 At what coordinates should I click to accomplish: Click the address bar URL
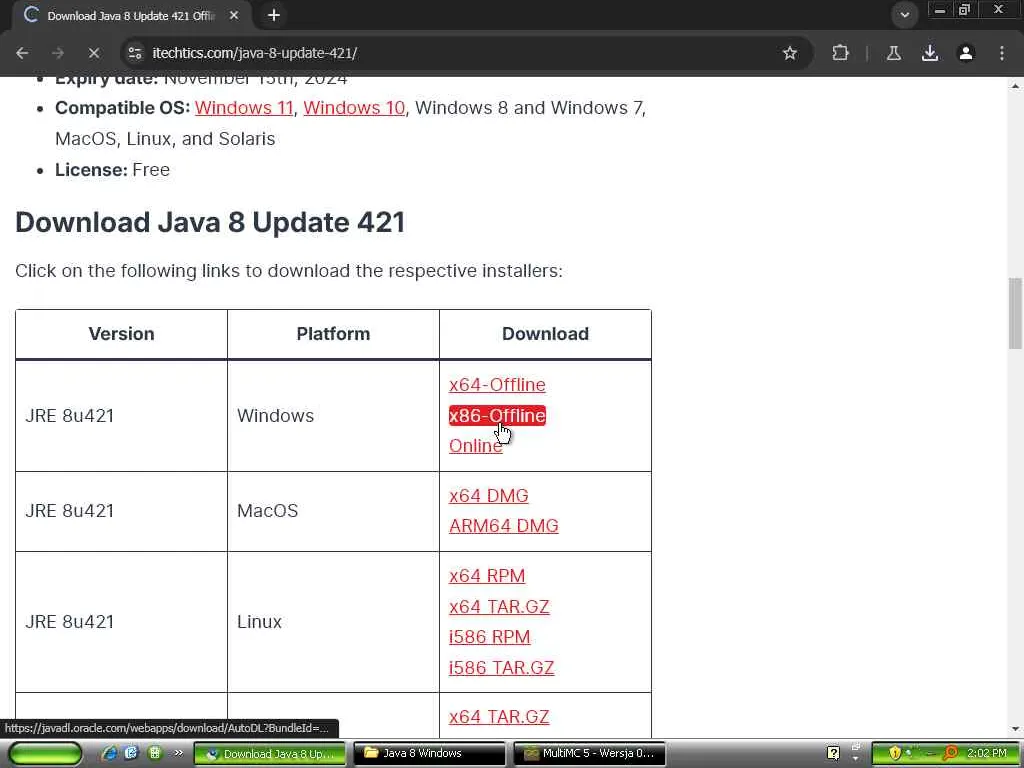pos(255,53)
